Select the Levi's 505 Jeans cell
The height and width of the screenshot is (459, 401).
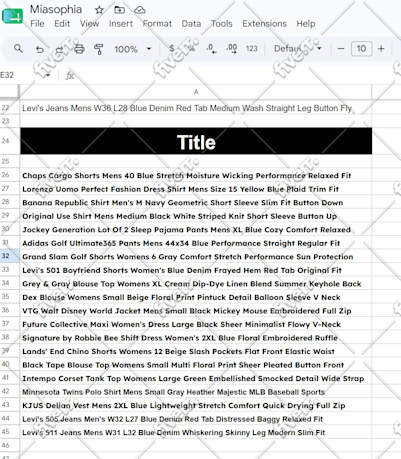[x=196, y=419]
